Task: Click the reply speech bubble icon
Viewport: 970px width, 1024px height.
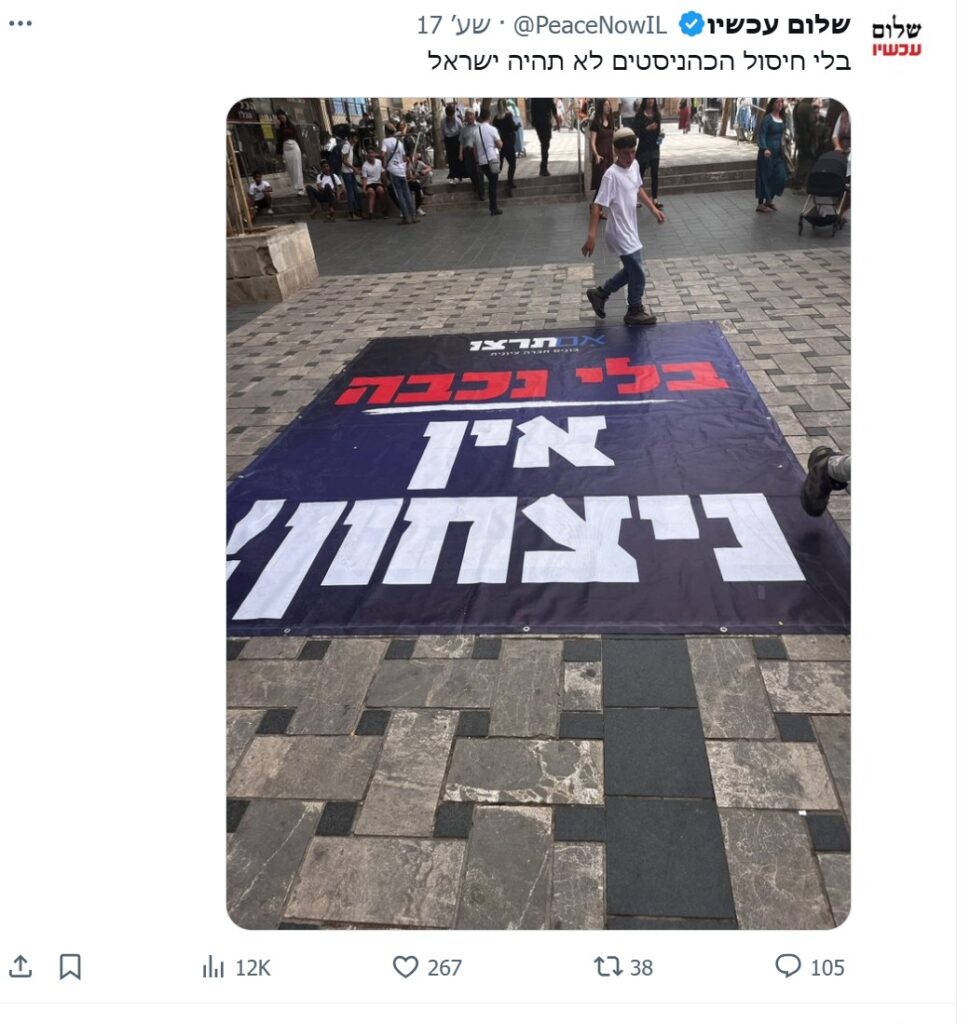Action: [788, 966]
